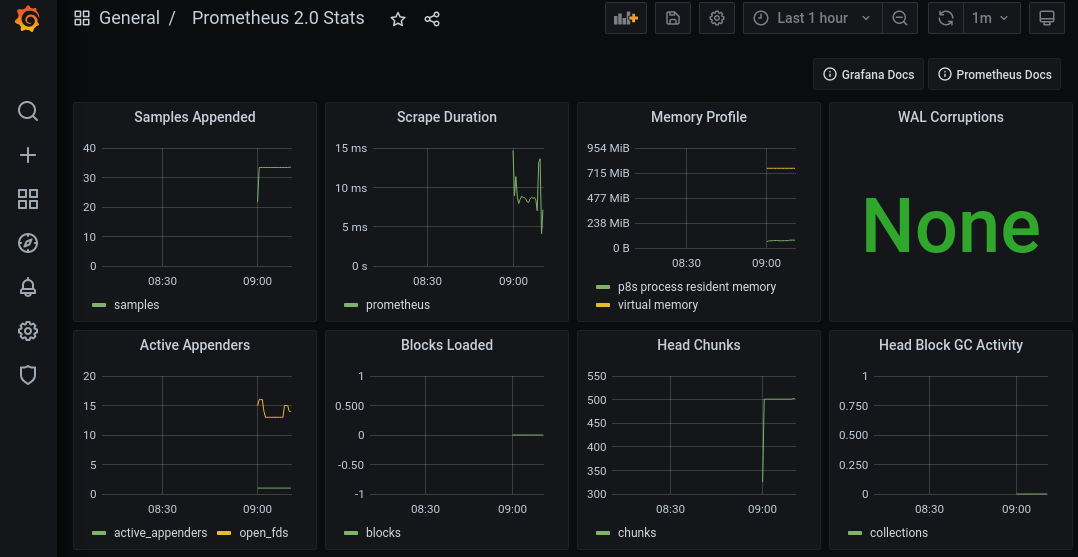The width and height of the screenshot is (1078, 557).
Task: Open the Samples Appended panel title menu
Action: pyautogui.click(x=195, y=117)
